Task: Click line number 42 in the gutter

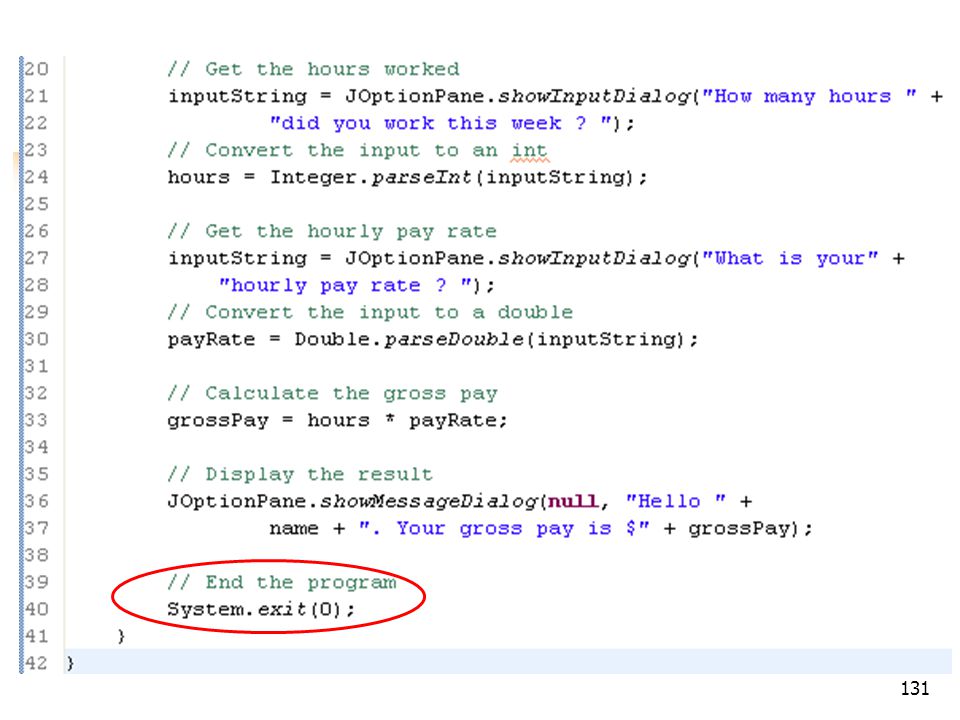Action: click(36, 662)
